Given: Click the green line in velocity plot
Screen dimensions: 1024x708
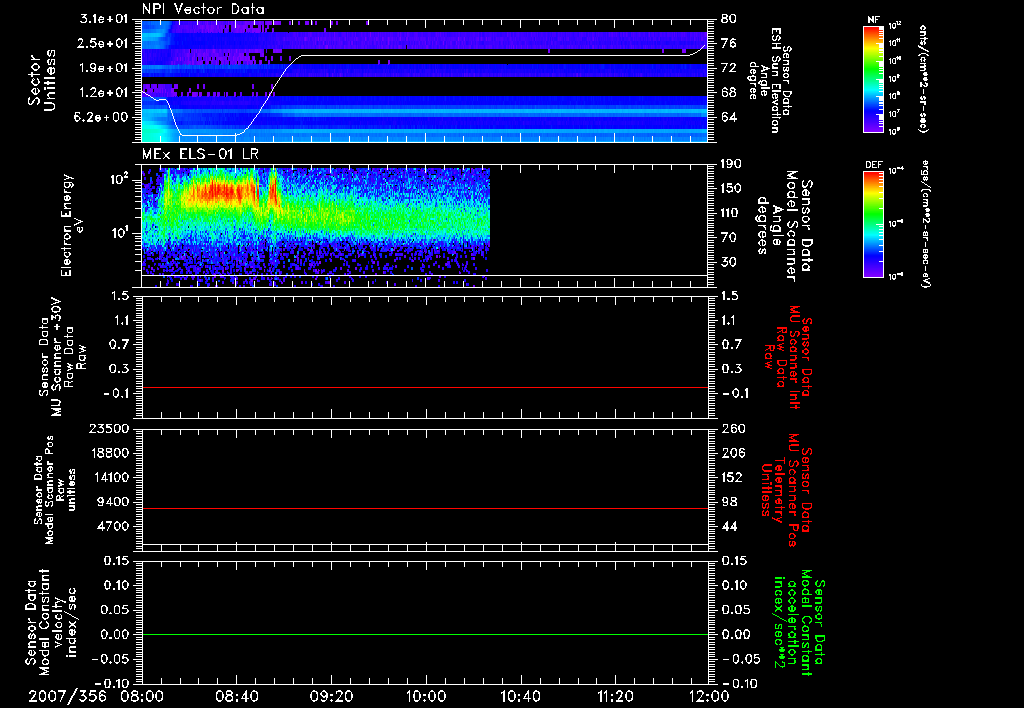Looking at the screenshot, I should [424, 634].
